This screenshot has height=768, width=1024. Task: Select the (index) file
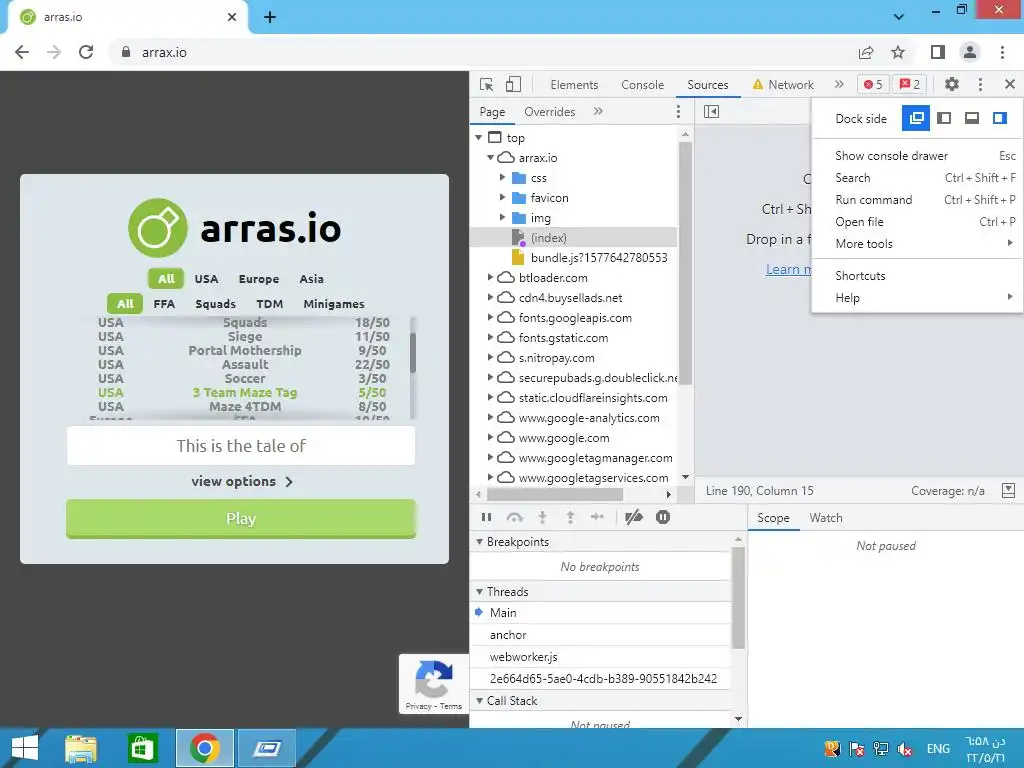549,238
